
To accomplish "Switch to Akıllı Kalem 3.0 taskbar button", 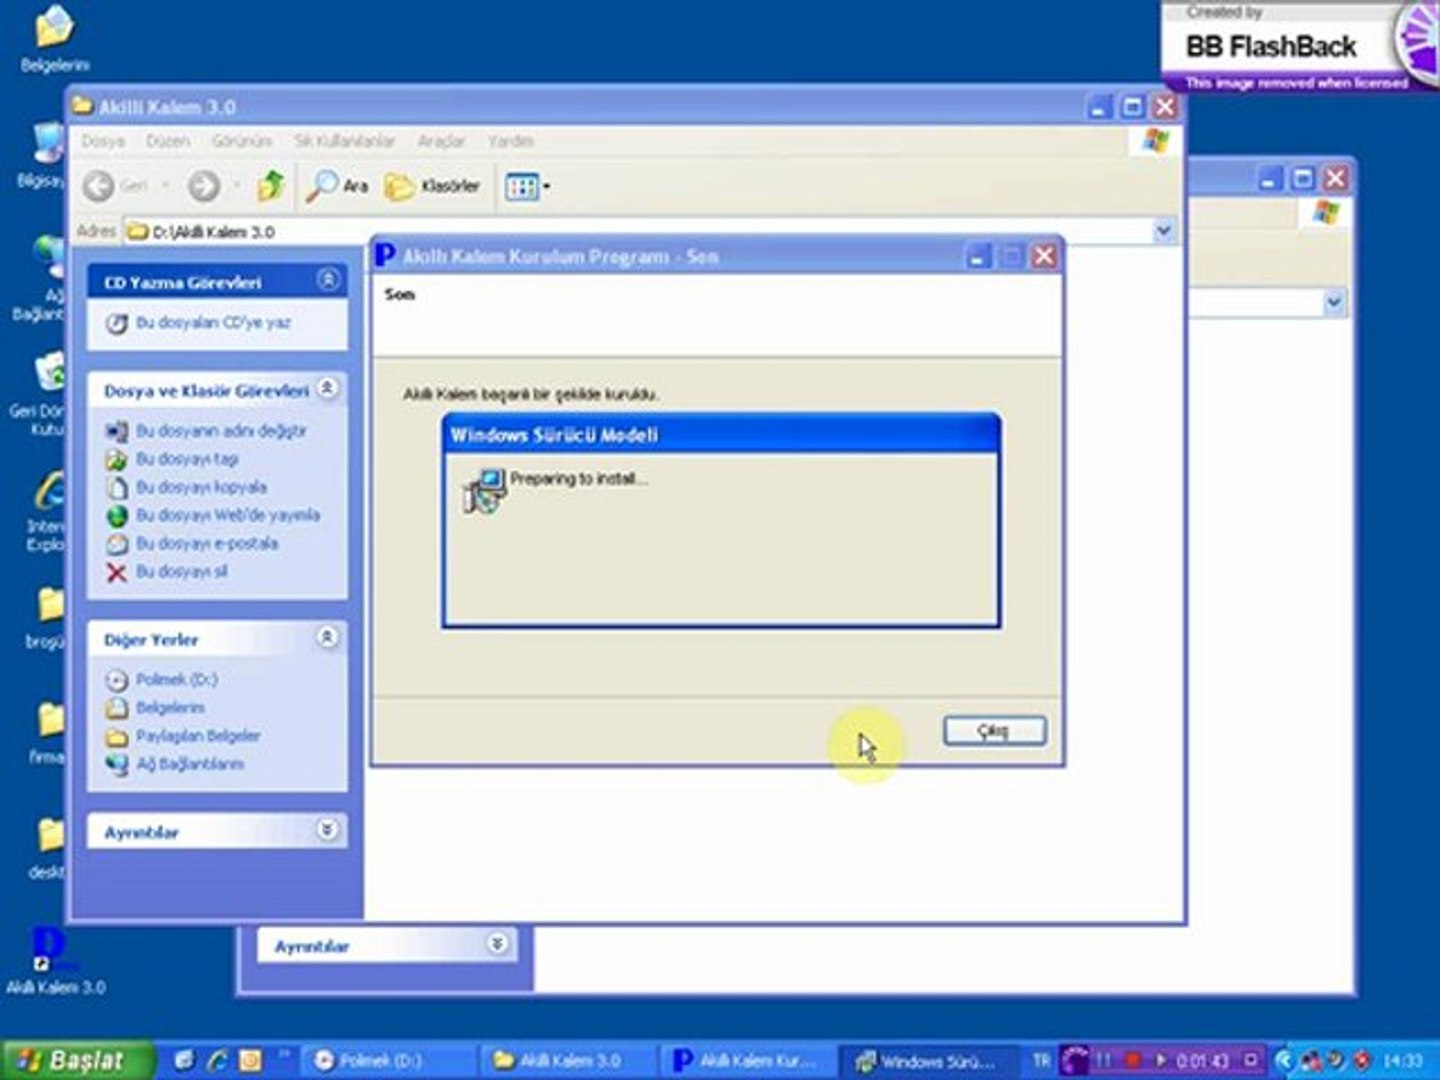I will pos(568,1060).
